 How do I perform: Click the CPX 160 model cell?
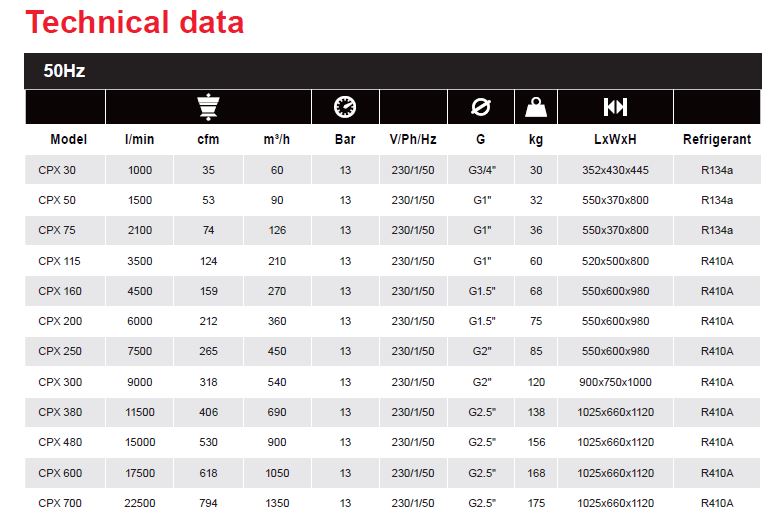point(60,291)
